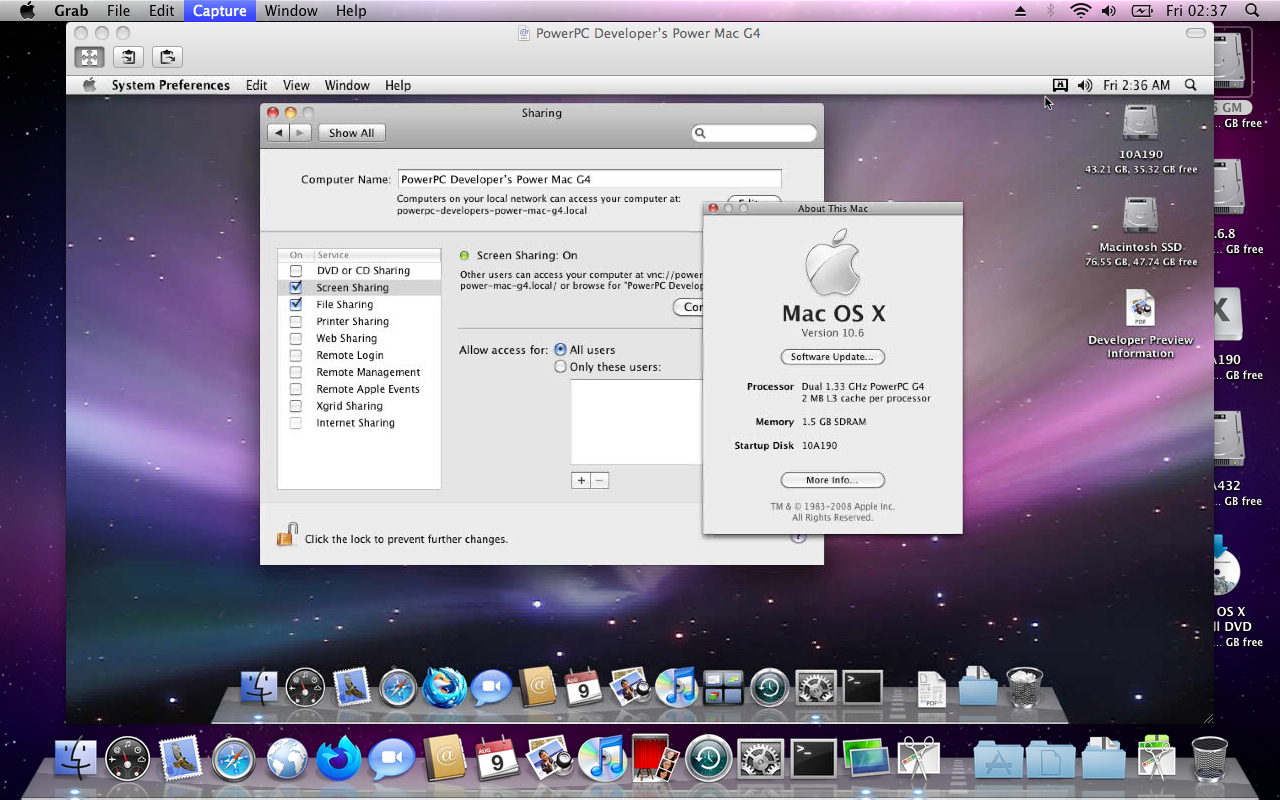Open the remote Apple menu
The height and width of the screenshot is (800, 1280).
click(x=89, y=85)
